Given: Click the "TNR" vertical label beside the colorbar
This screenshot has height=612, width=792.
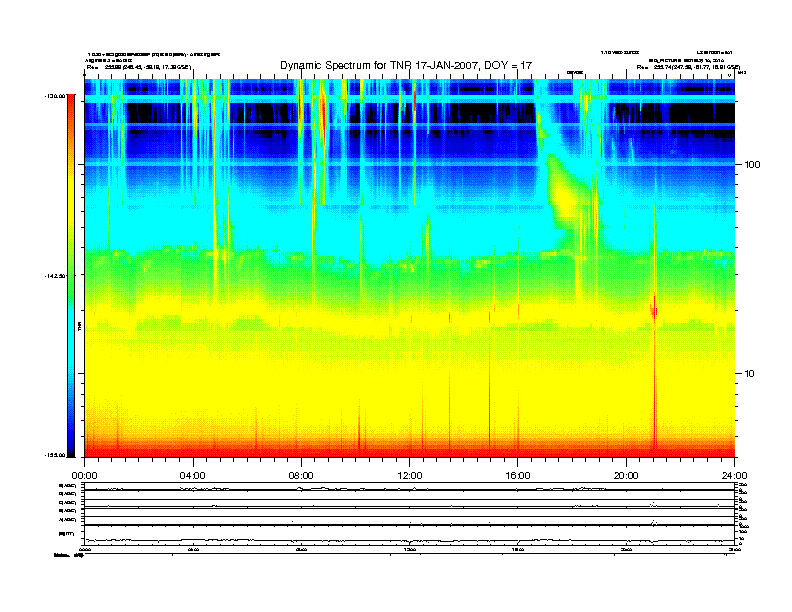Looking at the screenshot, I should tap(79, 326).
